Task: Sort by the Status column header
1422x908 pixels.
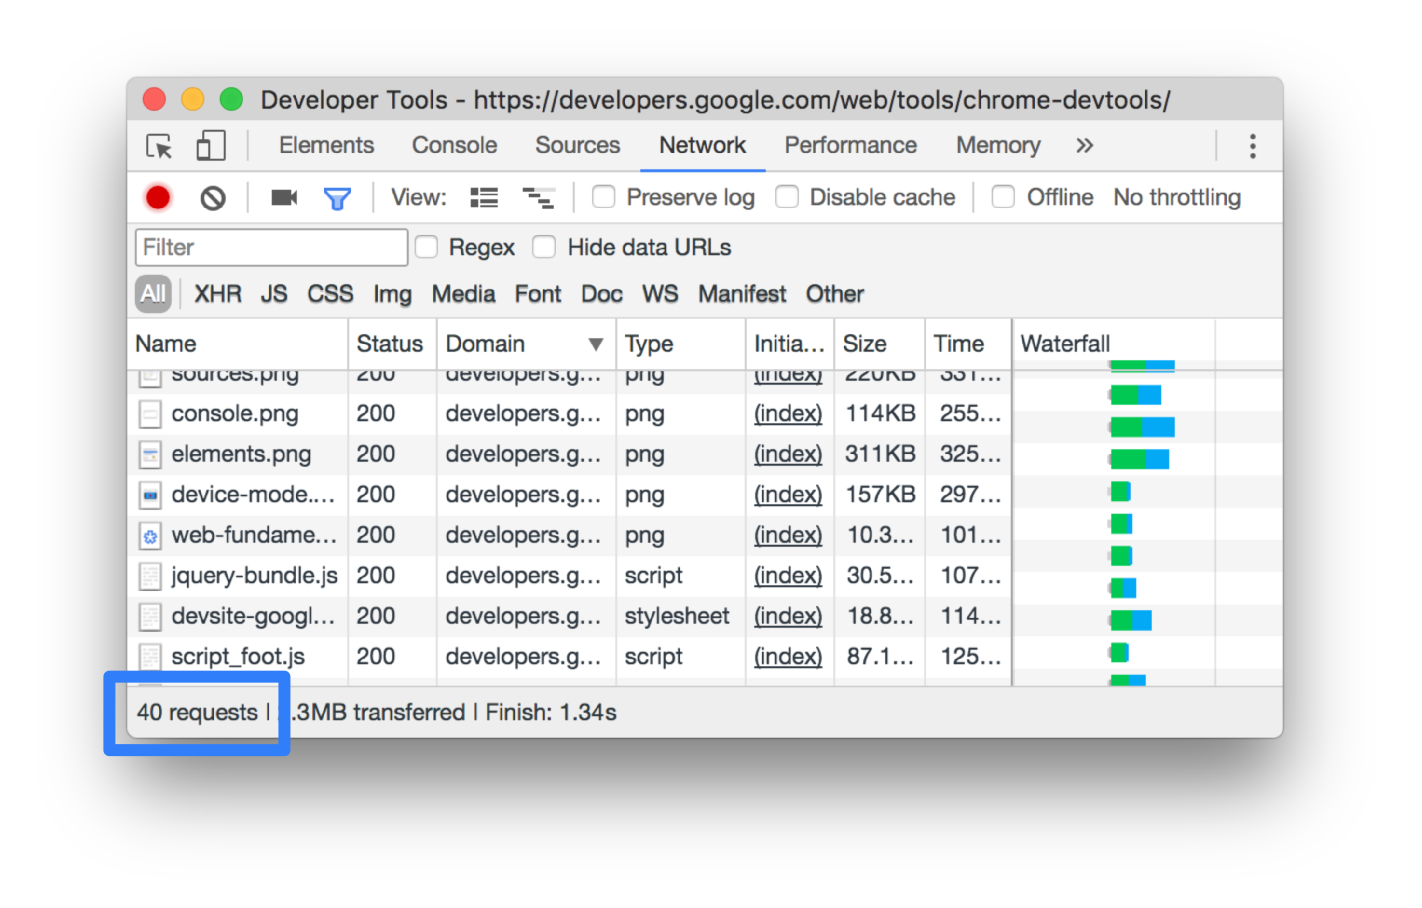Action: (x=392, y=344)
